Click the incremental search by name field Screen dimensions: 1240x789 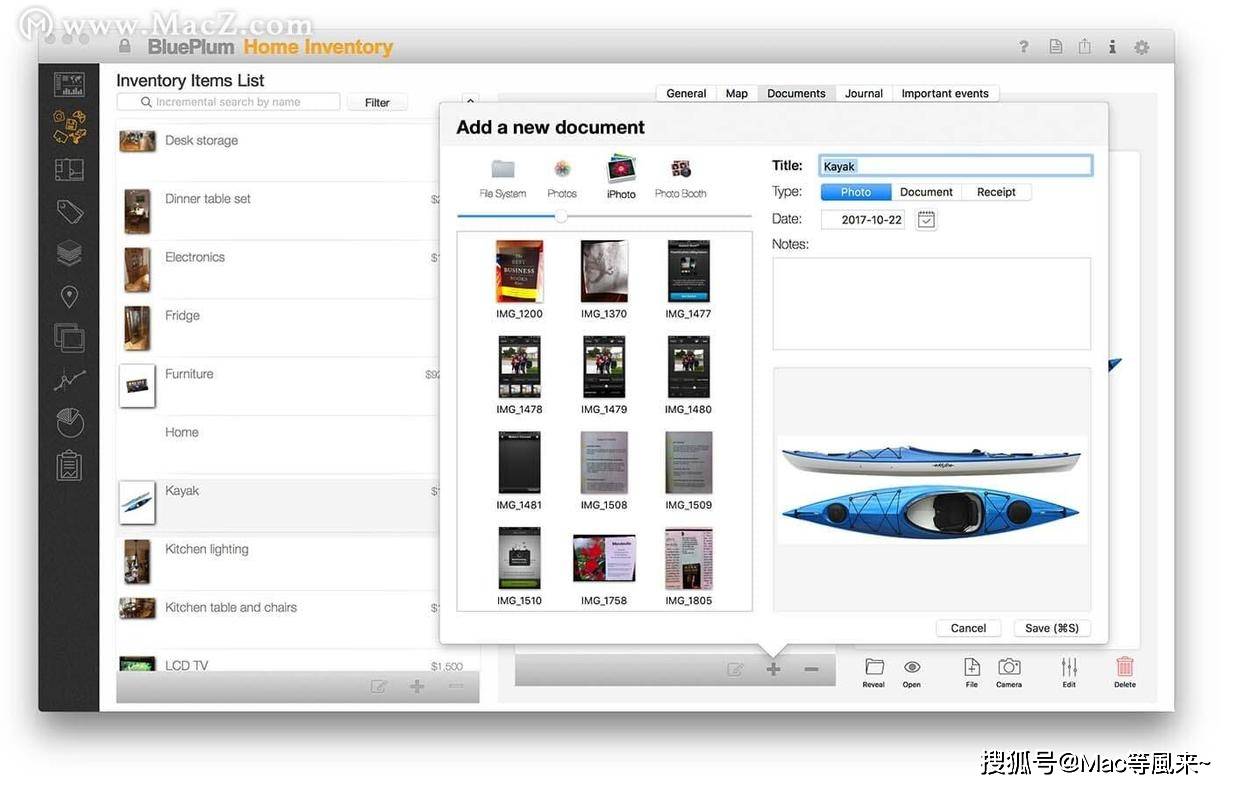[x=228, y=102]
